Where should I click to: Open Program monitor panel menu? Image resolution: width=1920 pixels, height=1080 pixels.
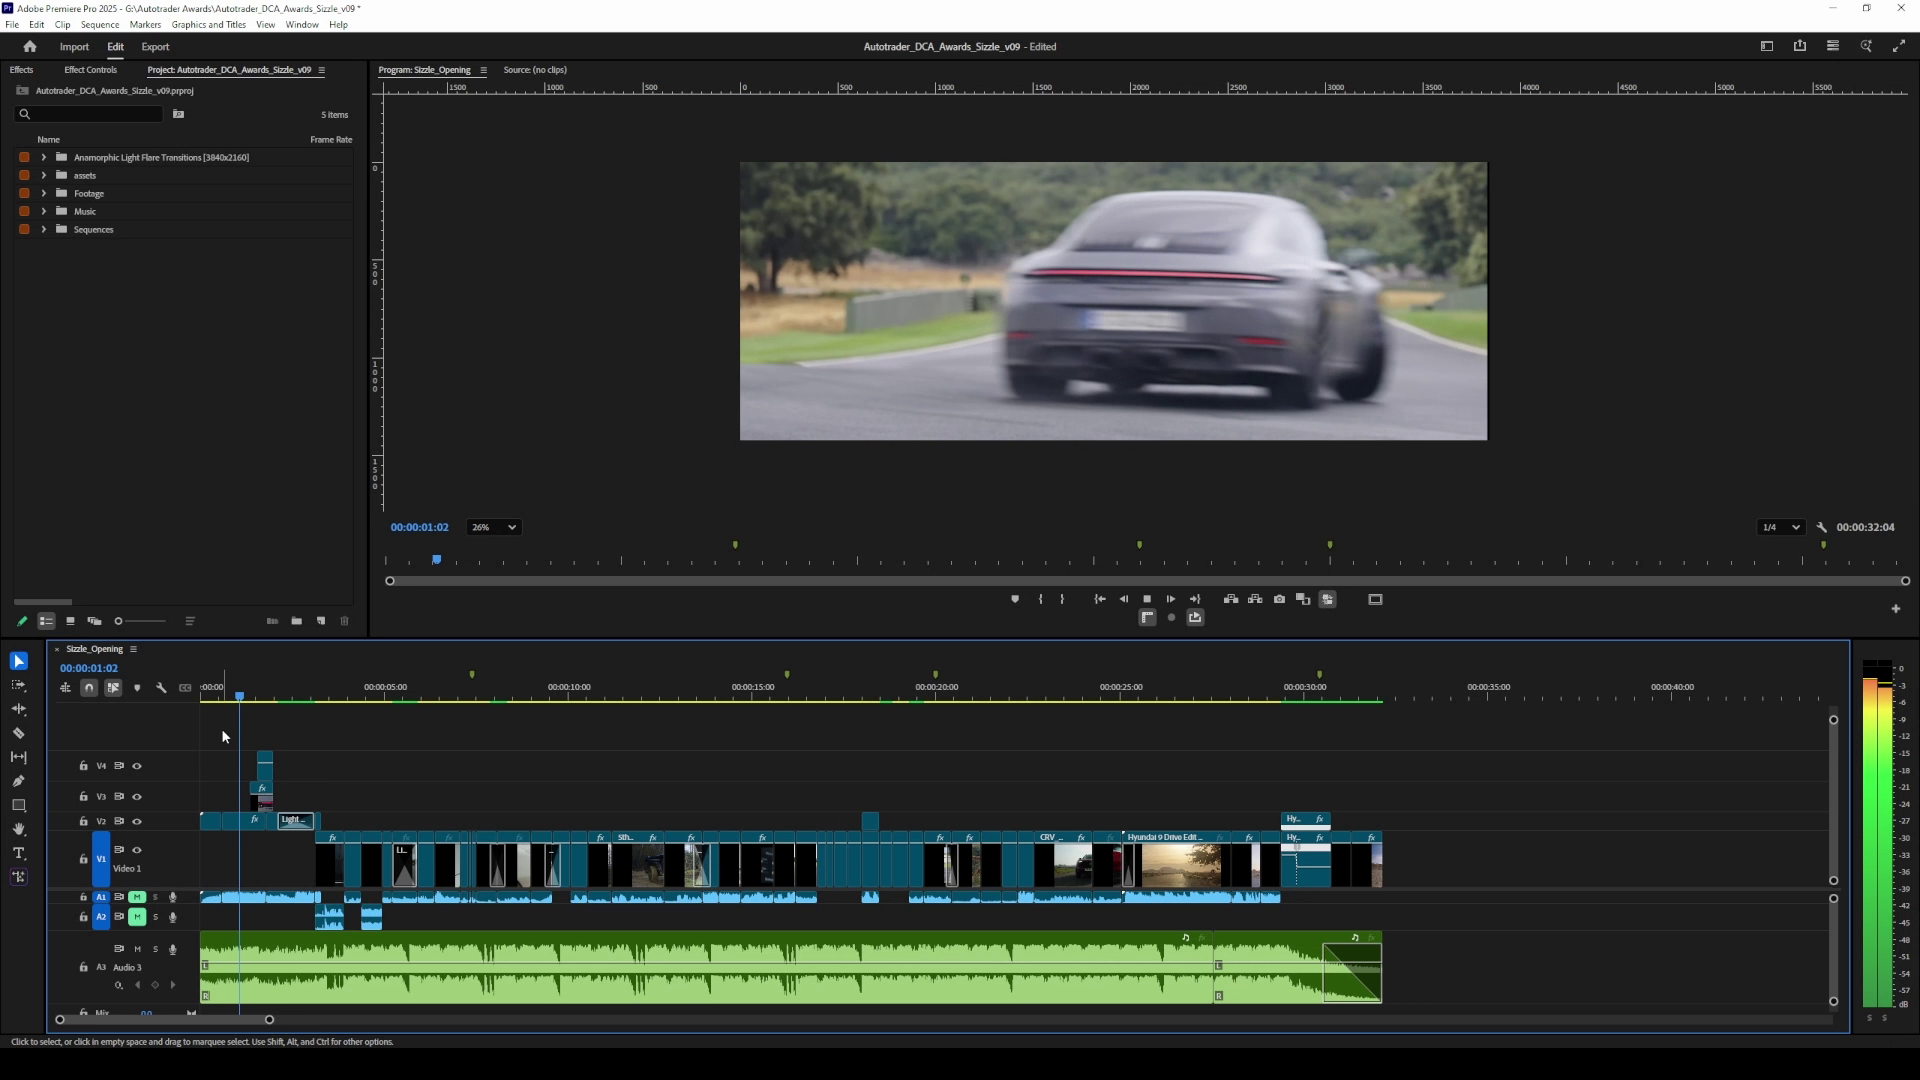click(x=483, y=70)
